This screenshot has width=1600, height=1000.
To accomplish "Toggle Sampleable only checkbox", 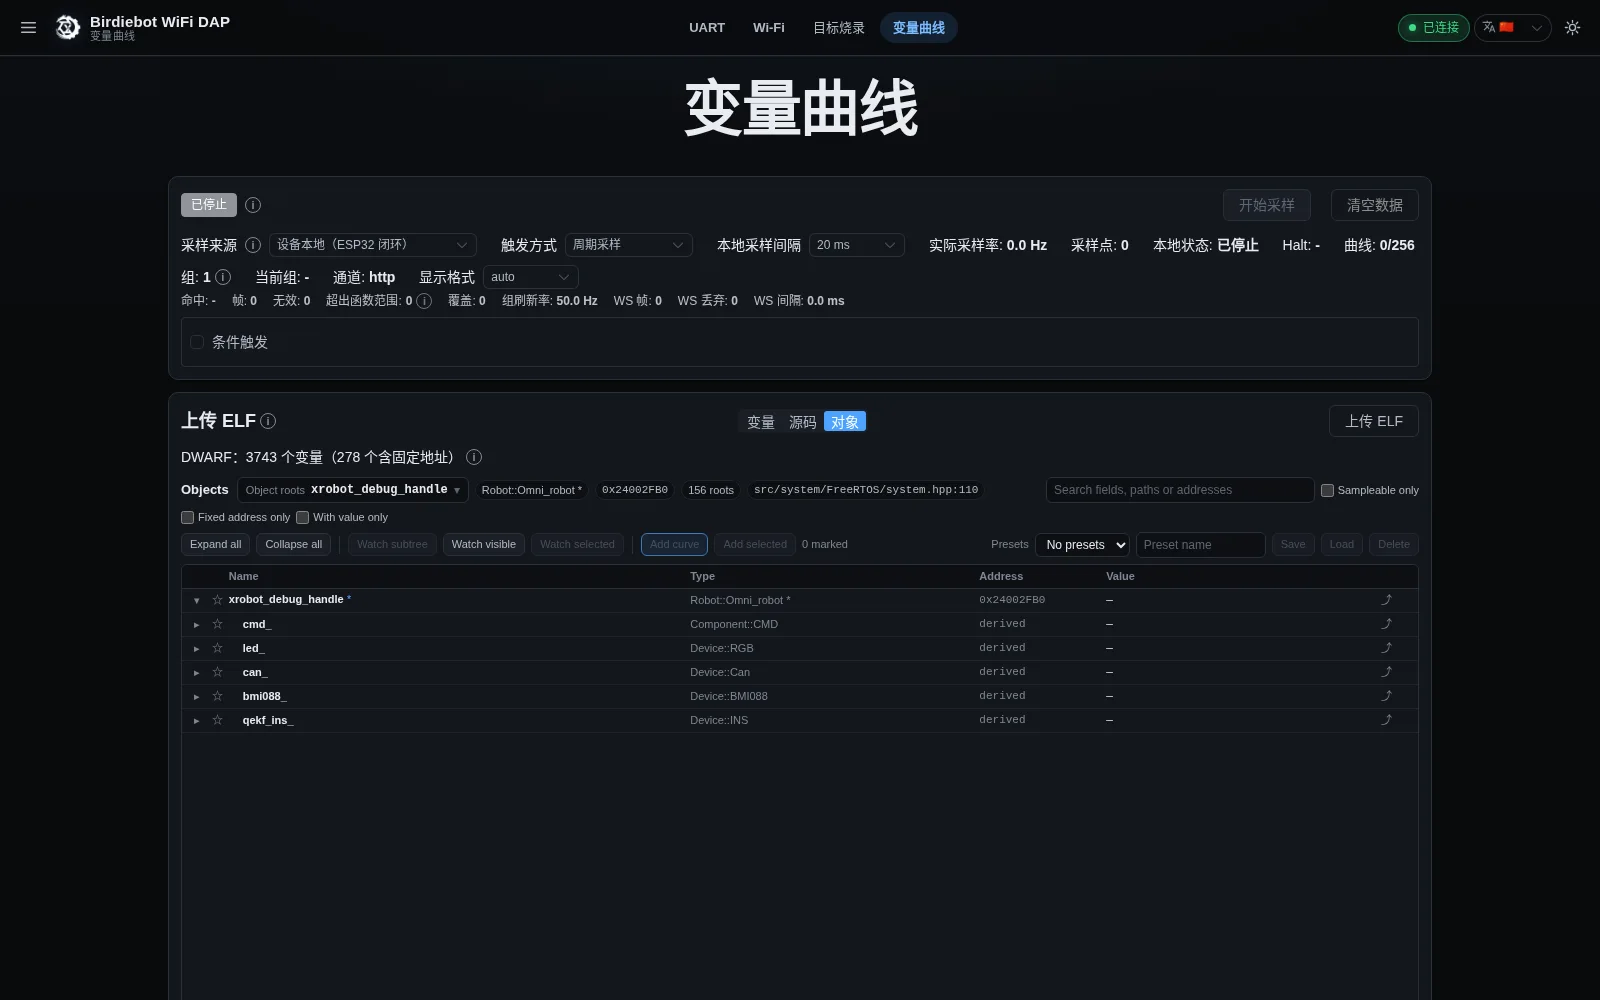I will (1327, 490).
